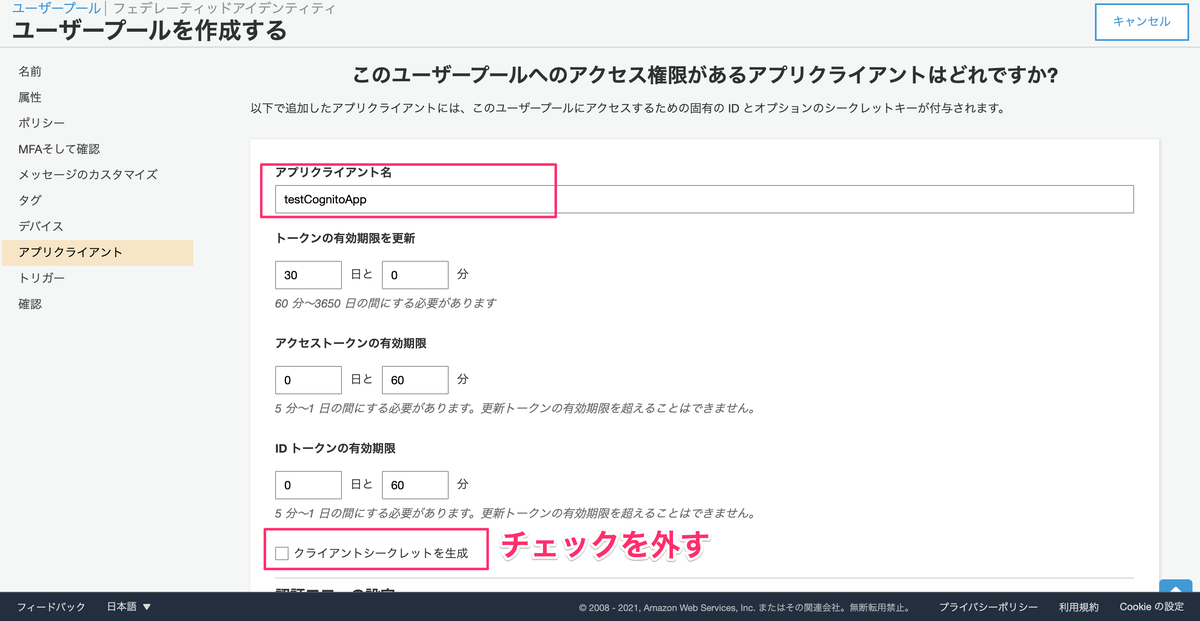Image resolution: width=1200 pixels, height=621 pixels.
Task: Click the ID トークン days field
Action: point(308,485)
